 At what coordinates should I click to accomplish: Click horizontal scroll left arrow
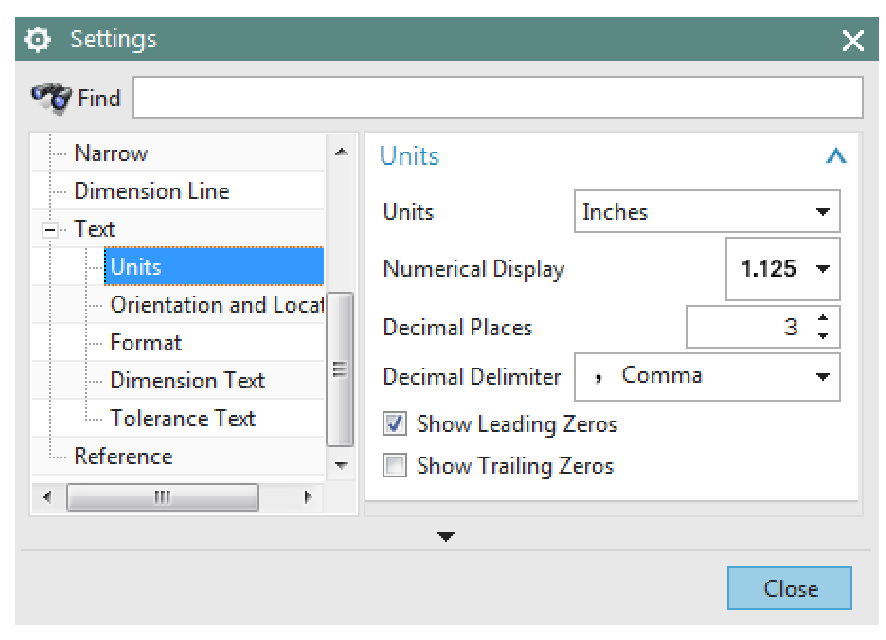pos(47,497)
